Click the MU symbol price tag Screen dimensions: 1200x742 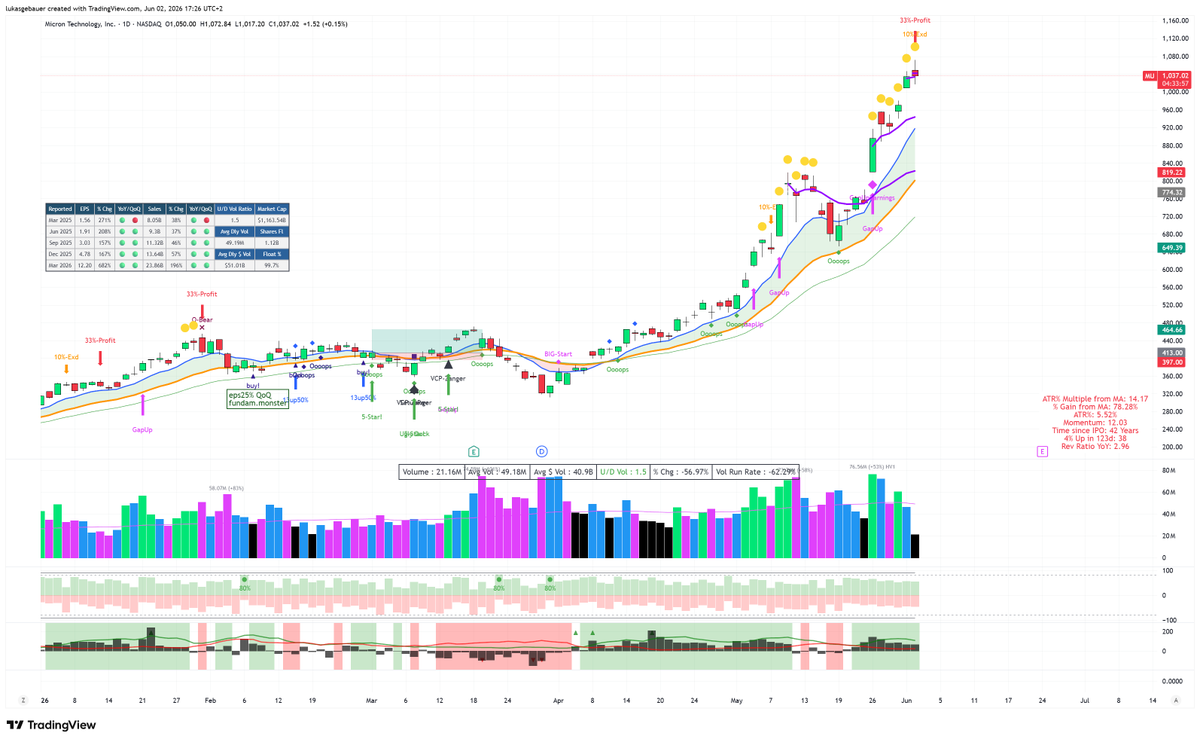coord(1150,76)
